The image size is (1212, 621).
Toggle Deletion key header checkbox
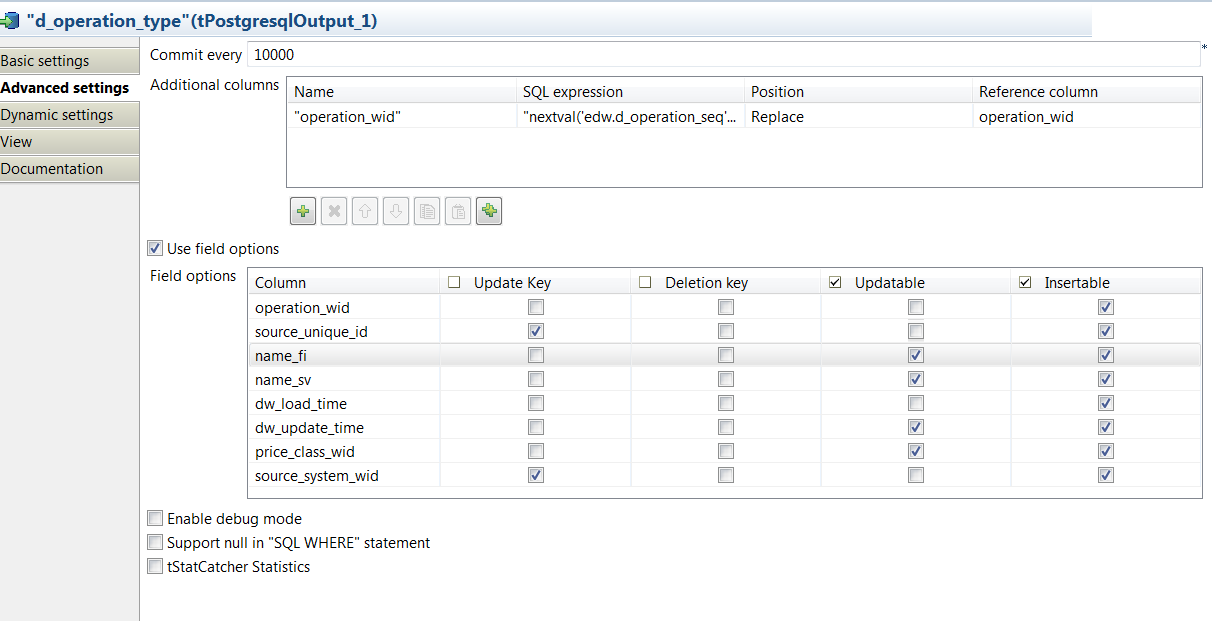(645, 282)
